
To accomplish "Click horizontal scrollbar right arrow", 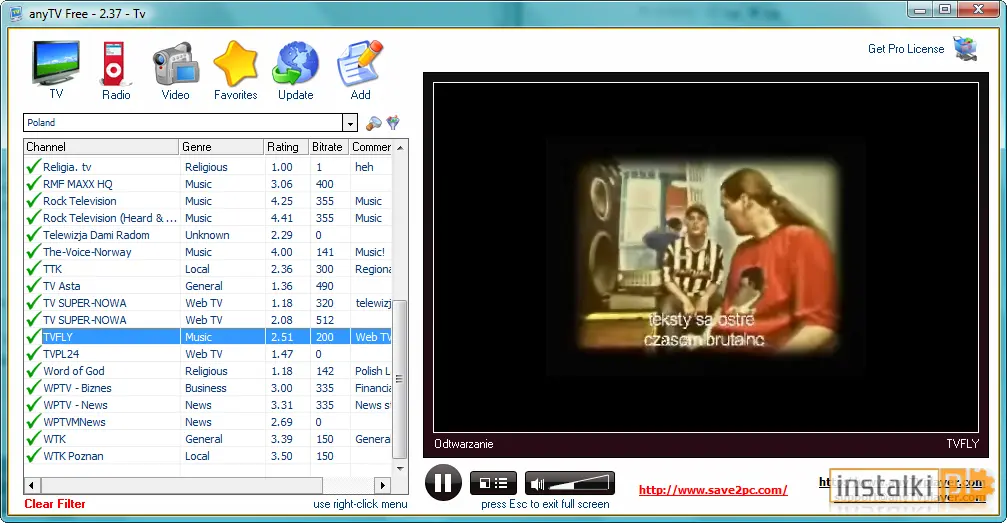I will pos(383,485).
